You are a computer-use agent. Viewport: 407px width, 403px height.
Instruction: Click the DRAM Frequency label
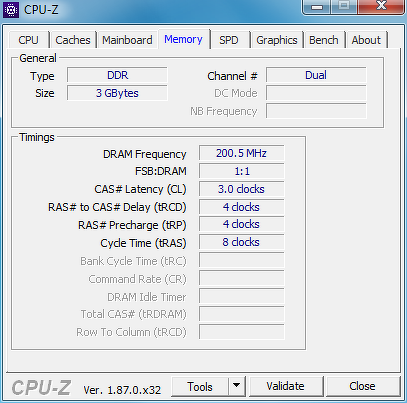144,154
